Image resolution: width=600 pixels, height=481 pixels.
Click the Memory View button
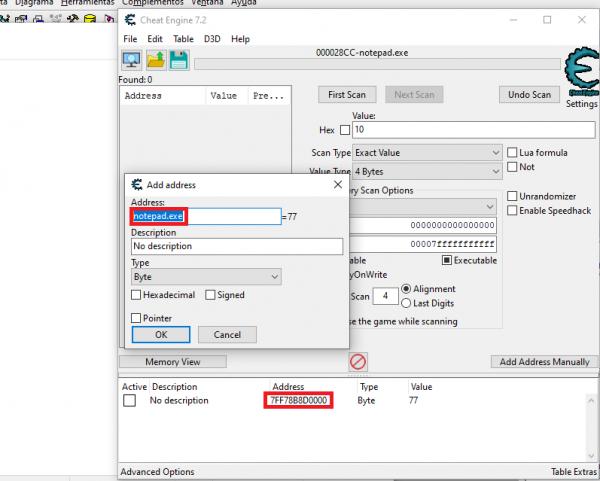tap(172, 361)
